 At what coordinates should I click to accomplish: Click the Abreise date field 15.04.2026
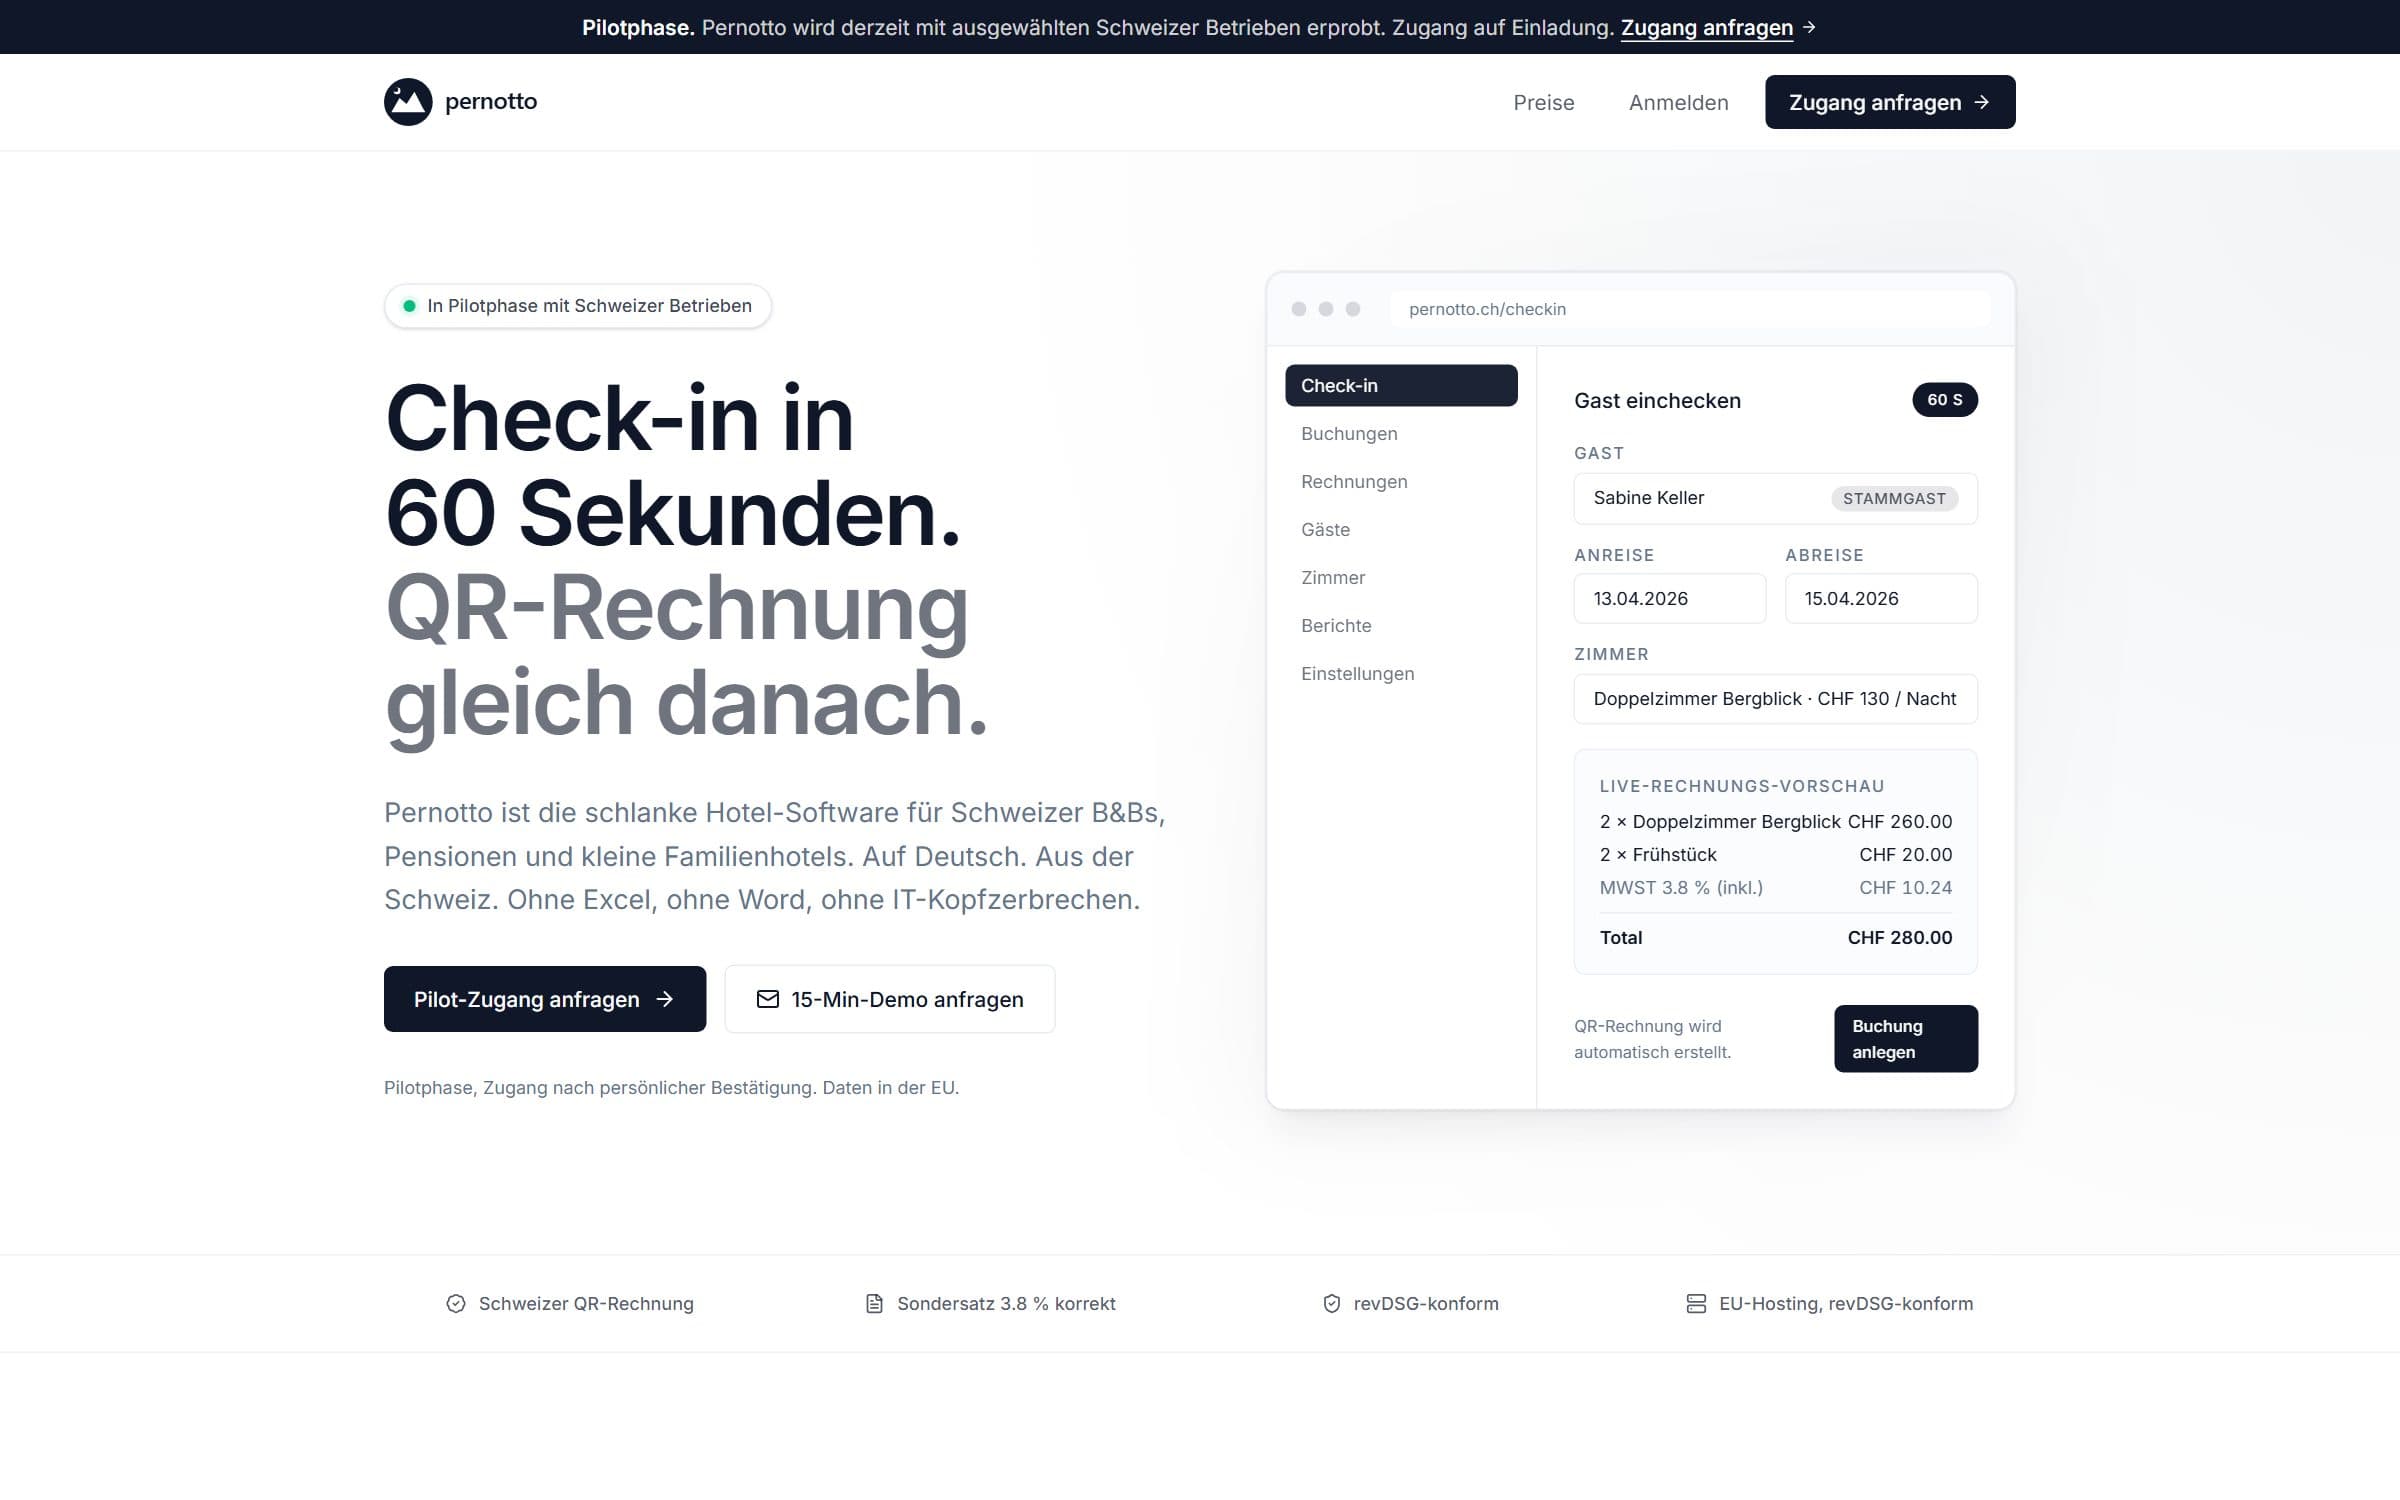tap(1881, 599)
